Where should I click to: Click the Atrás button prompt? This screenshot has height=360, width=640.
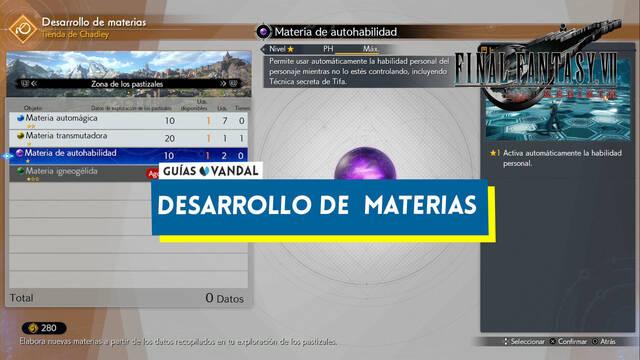point(604,342)
